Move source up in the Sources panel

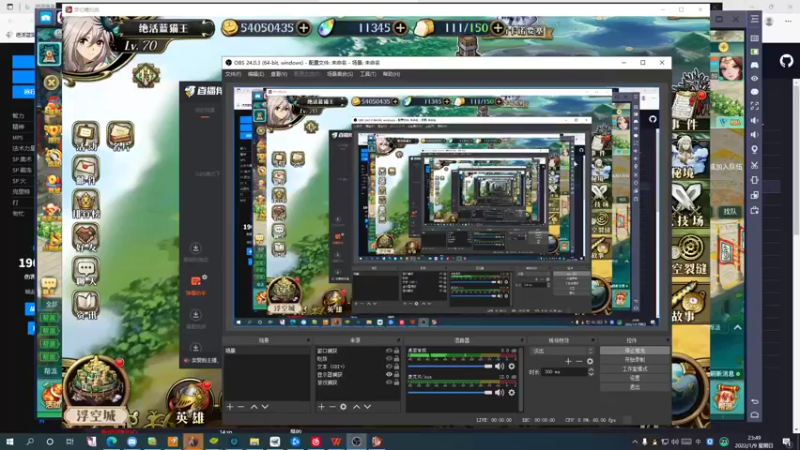tap(357, 407)
